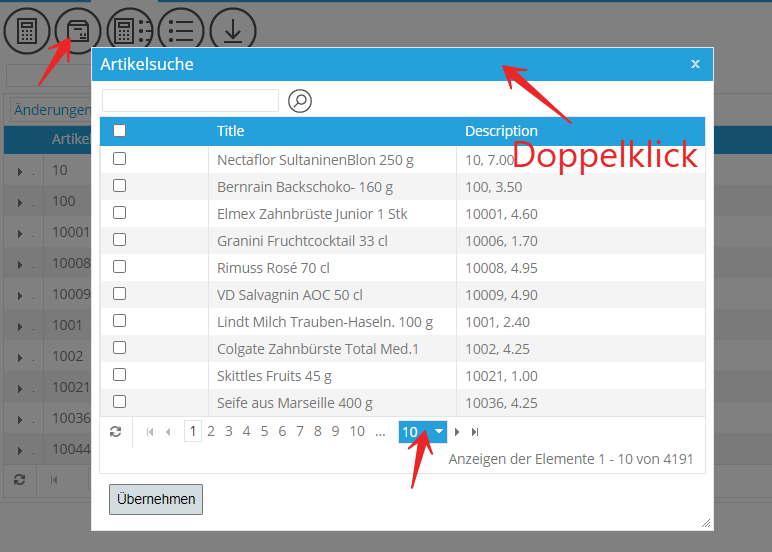The width and height of the screenshot is (772, 552).
Task: Refresh the background article grid
Action: pos(20,480)
